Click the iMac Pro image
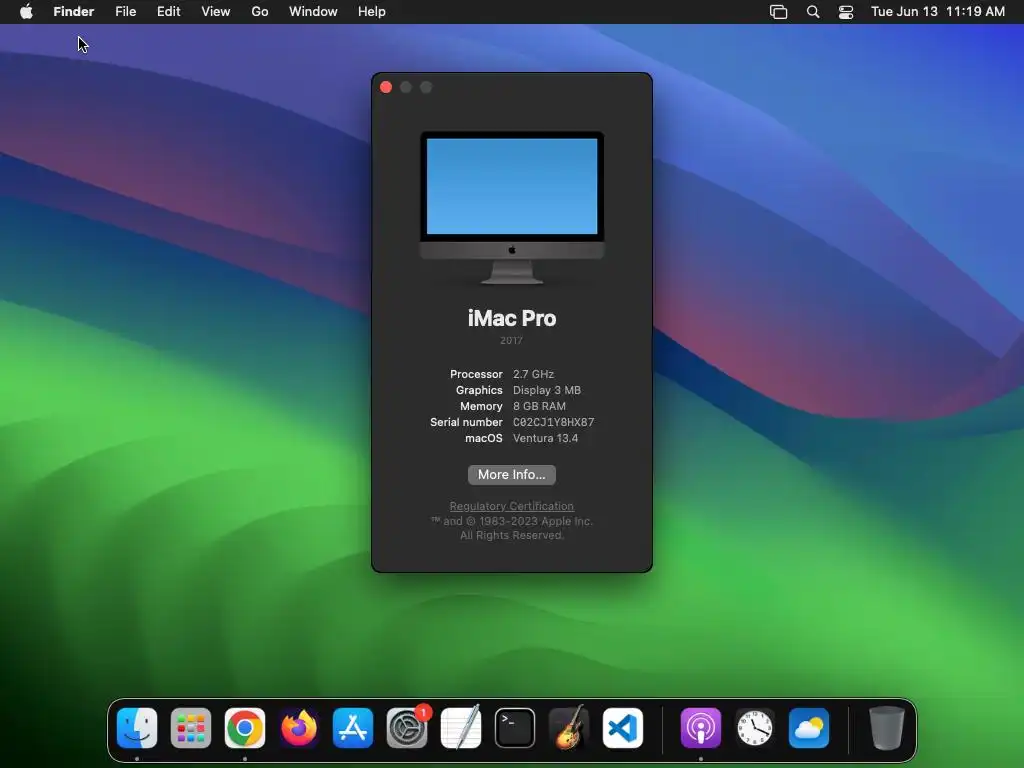 pyautogui.click(x=512, y=208)
